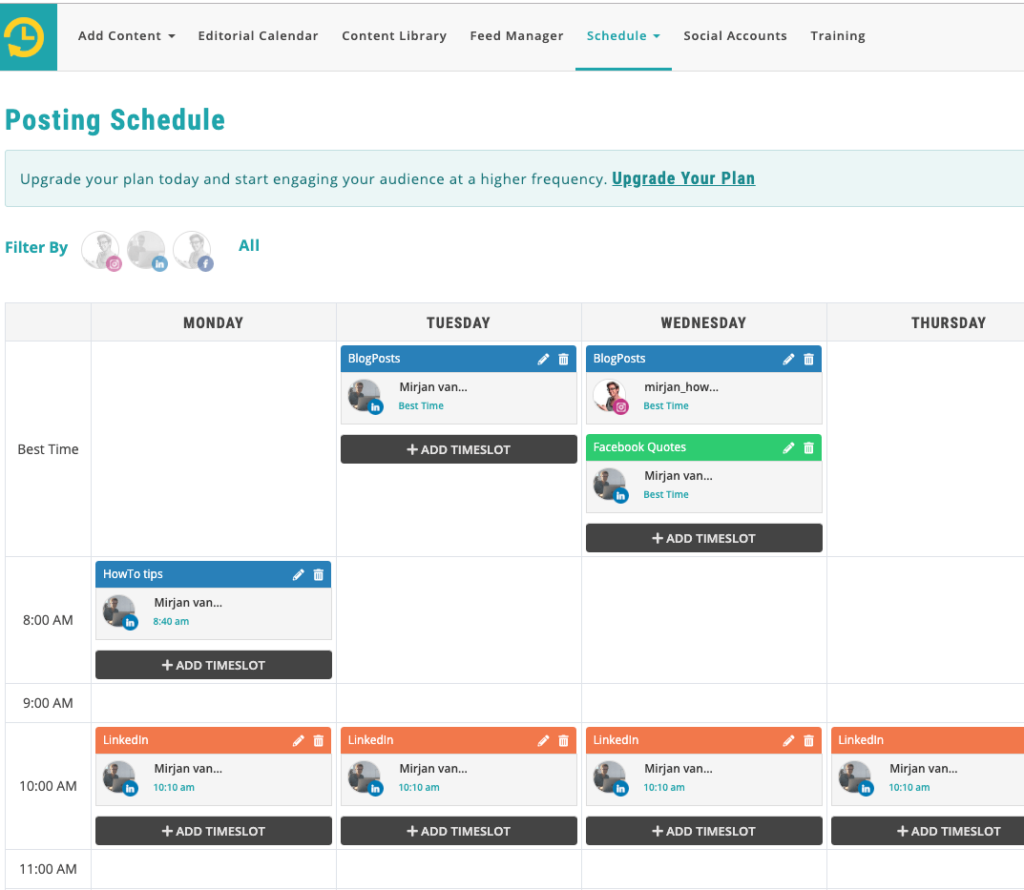The image size is (1024, 890).
Task: Add a timeslot under Tuesday Best Time
Action: (458, 450)
